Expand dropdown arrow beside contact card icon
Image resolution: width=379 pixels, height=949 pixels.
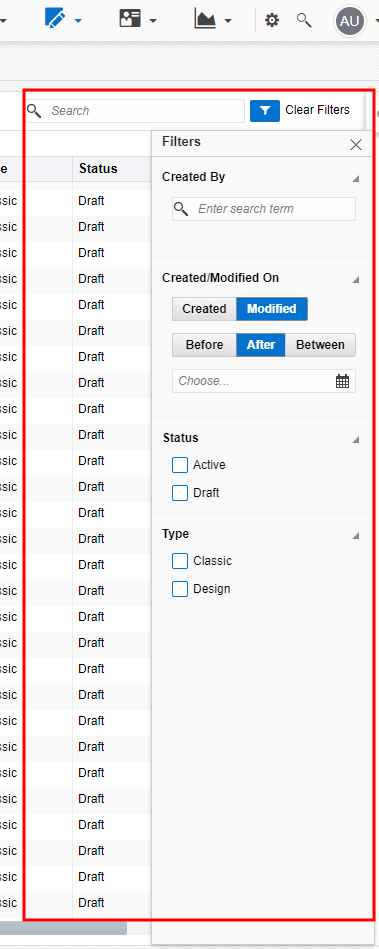click(x=153, y=21)
